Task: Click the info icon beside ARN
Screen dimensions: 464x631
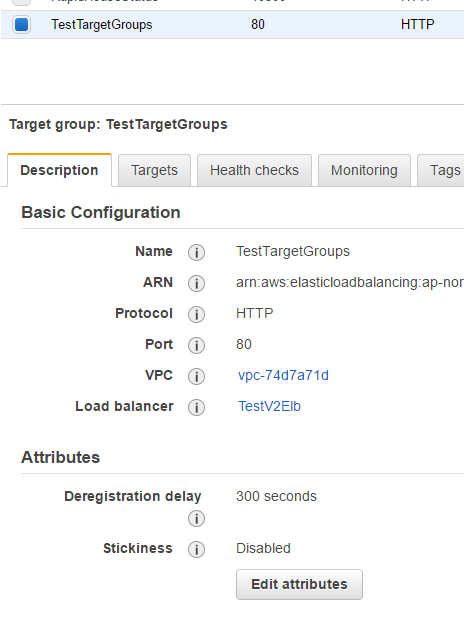Action: 196,283
